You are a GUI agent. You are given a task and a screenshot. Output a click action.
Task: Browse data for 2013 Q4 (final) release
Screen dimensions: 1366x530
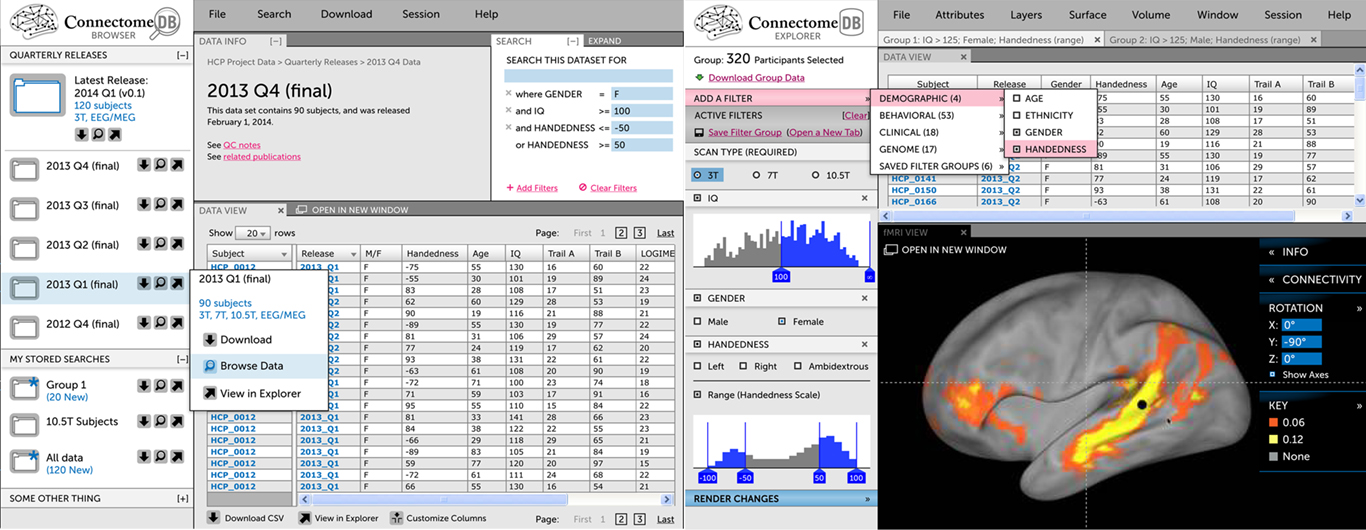coord(160,165)
